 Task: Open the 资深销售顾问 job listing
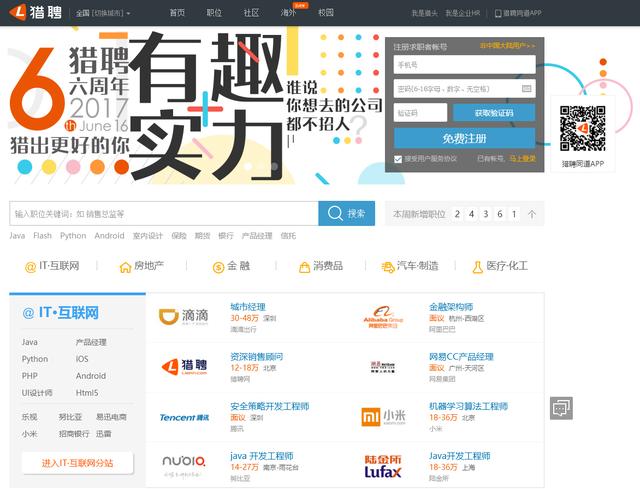click(256, 357)
